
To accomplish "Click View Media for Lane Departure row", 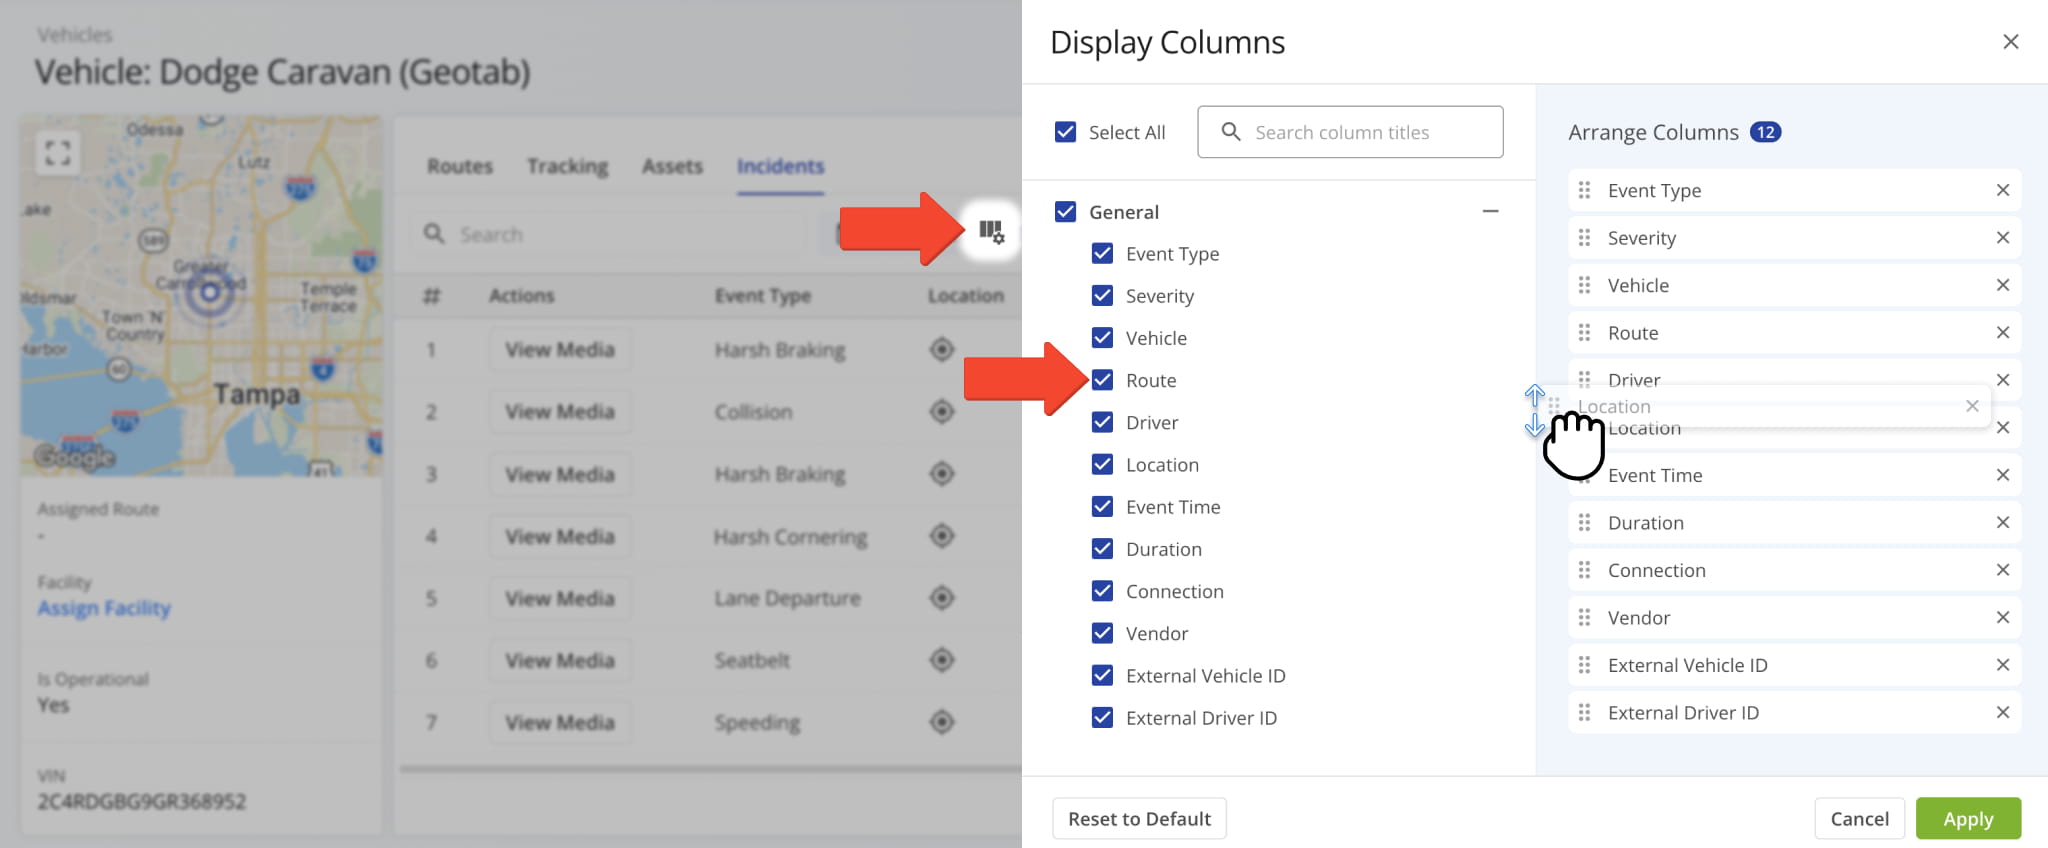I will tap(559, 598).
